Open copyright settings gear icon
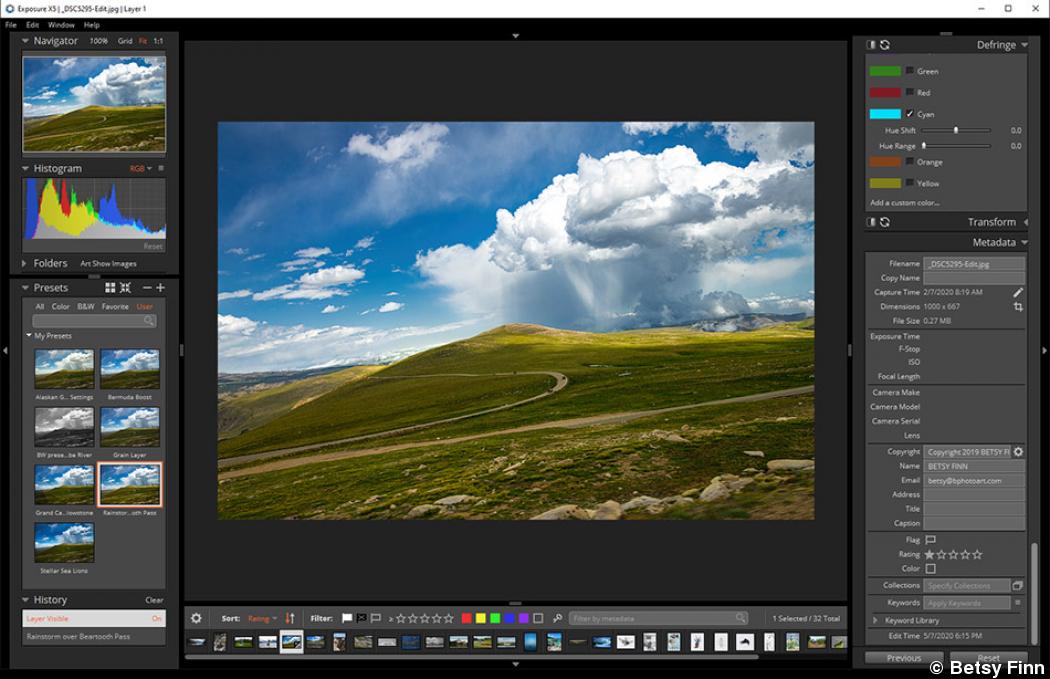The height and width of the screenshot is (679, 1050). (x=1019, y=452)
